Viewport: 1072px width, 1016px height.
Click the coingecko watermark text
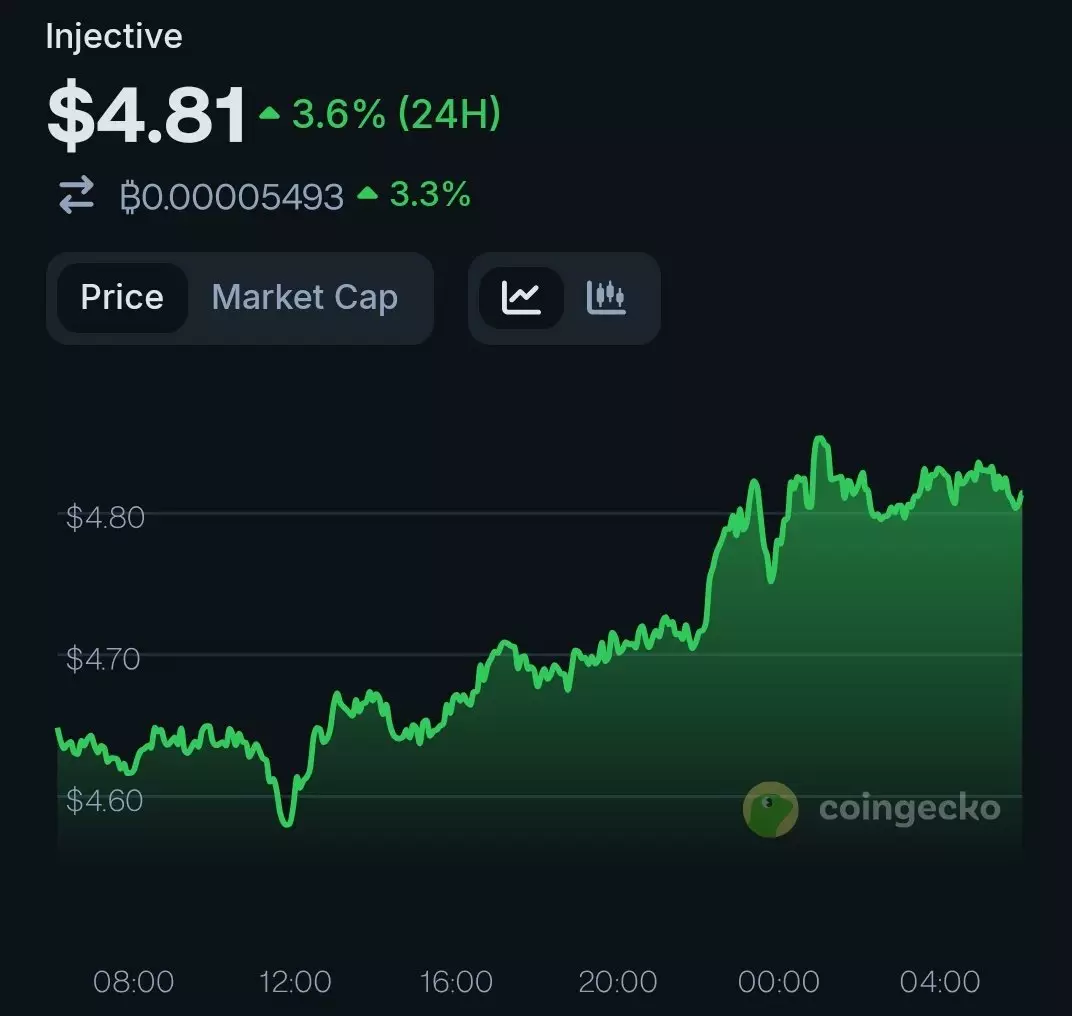pyautogui.click(x=909, y=808)
